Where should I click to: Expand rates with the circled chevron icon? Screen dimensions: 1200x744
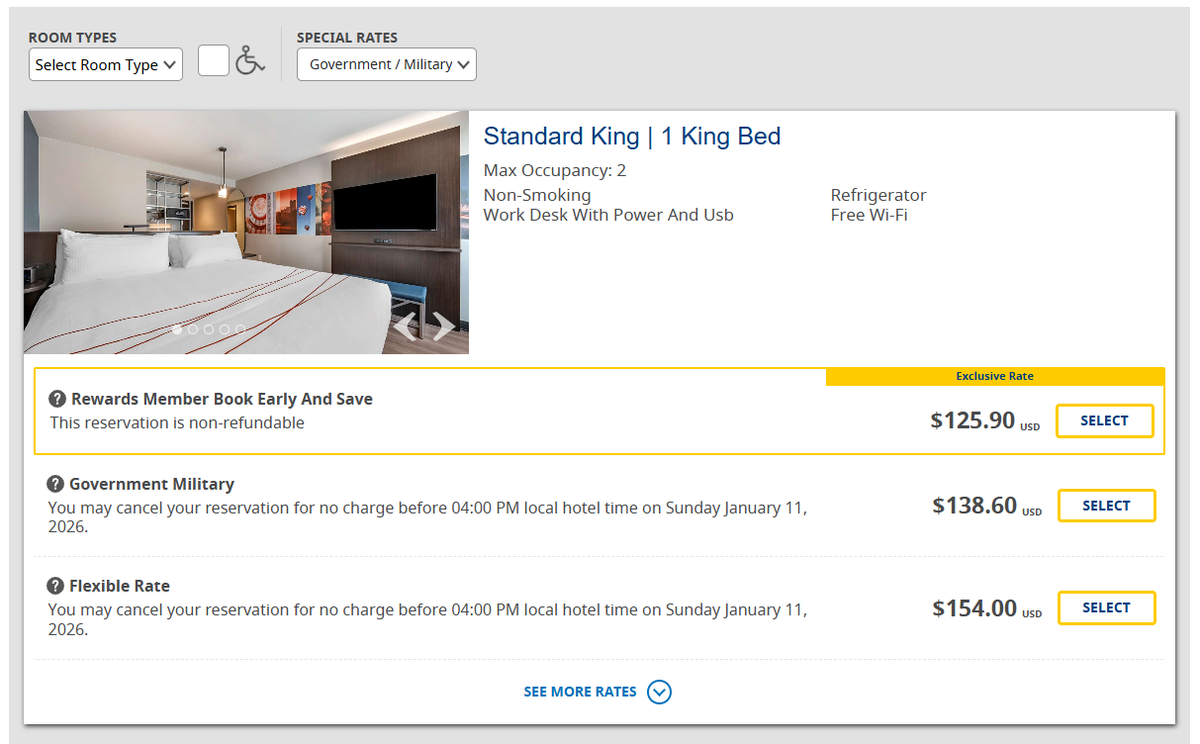[x=659, y=692]
